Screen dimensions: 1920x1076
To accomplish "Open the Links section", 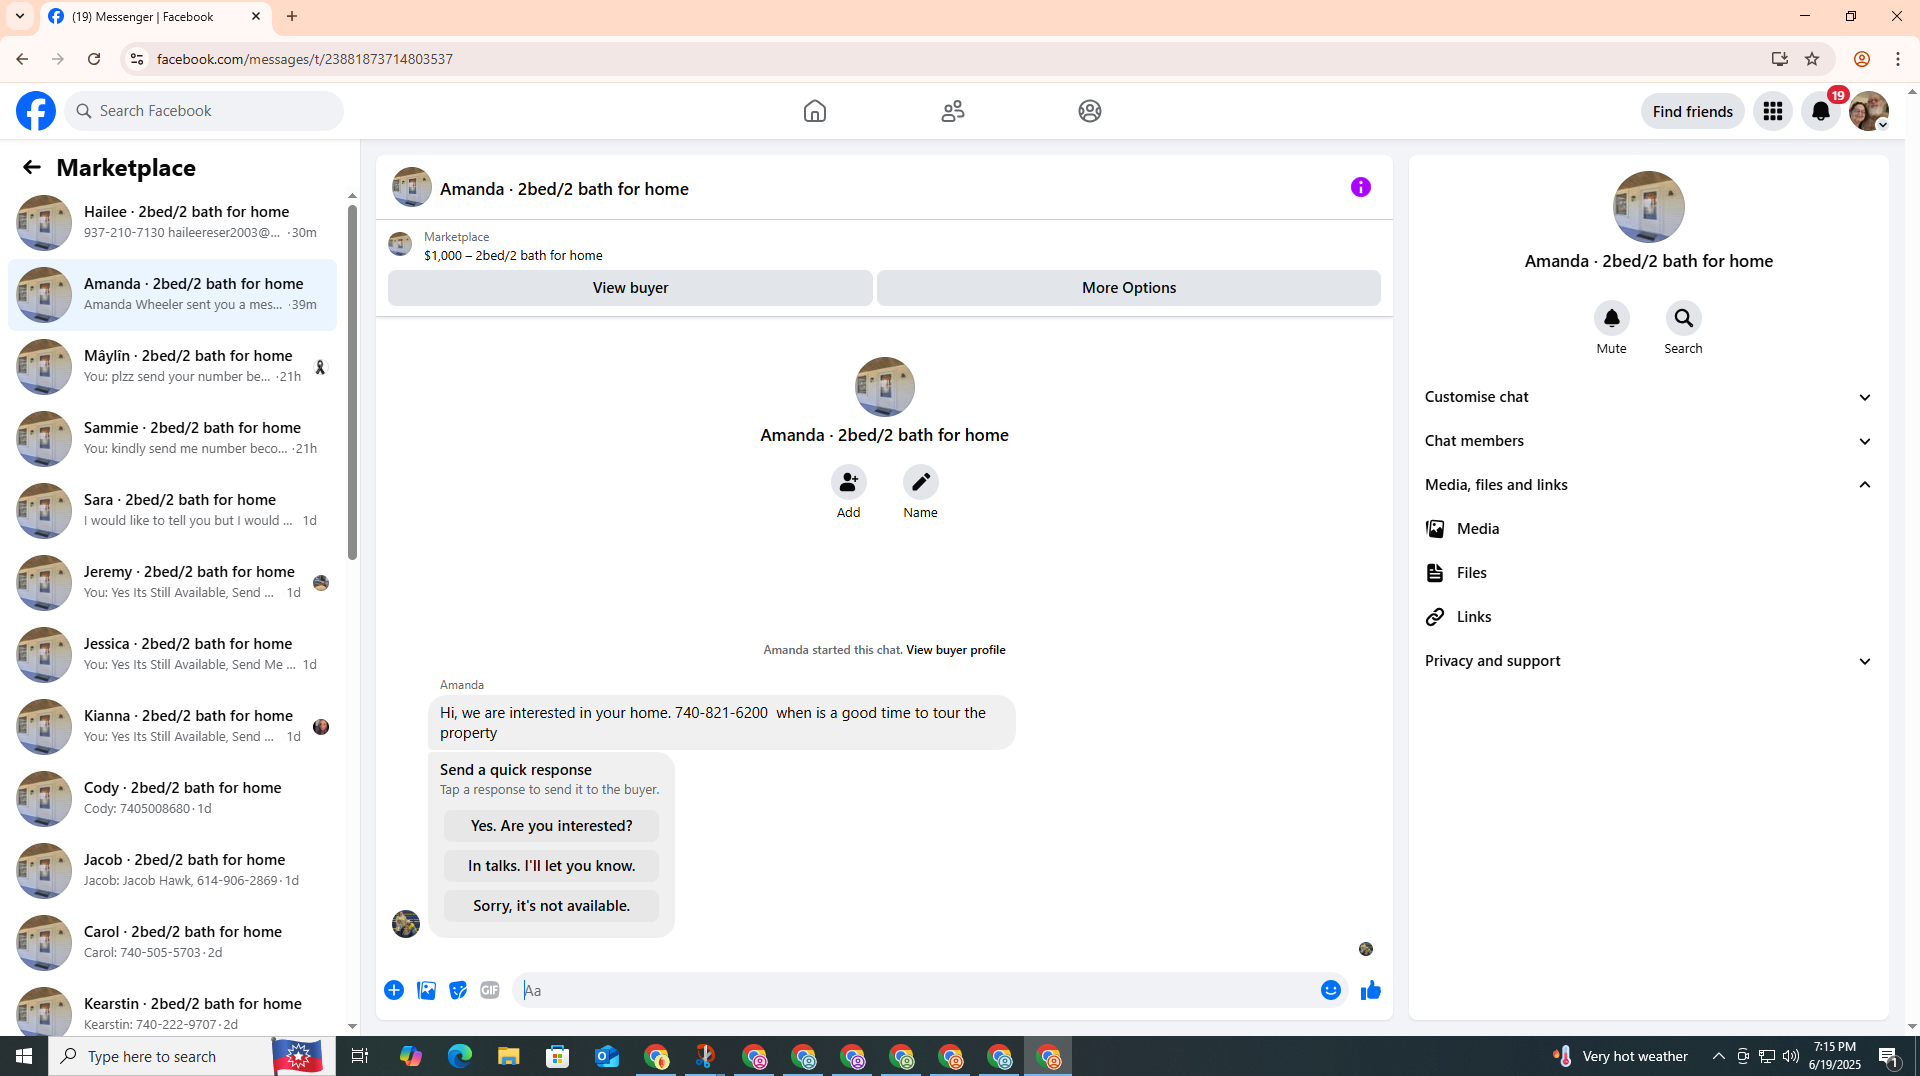I will click(x=1649, y=617).
